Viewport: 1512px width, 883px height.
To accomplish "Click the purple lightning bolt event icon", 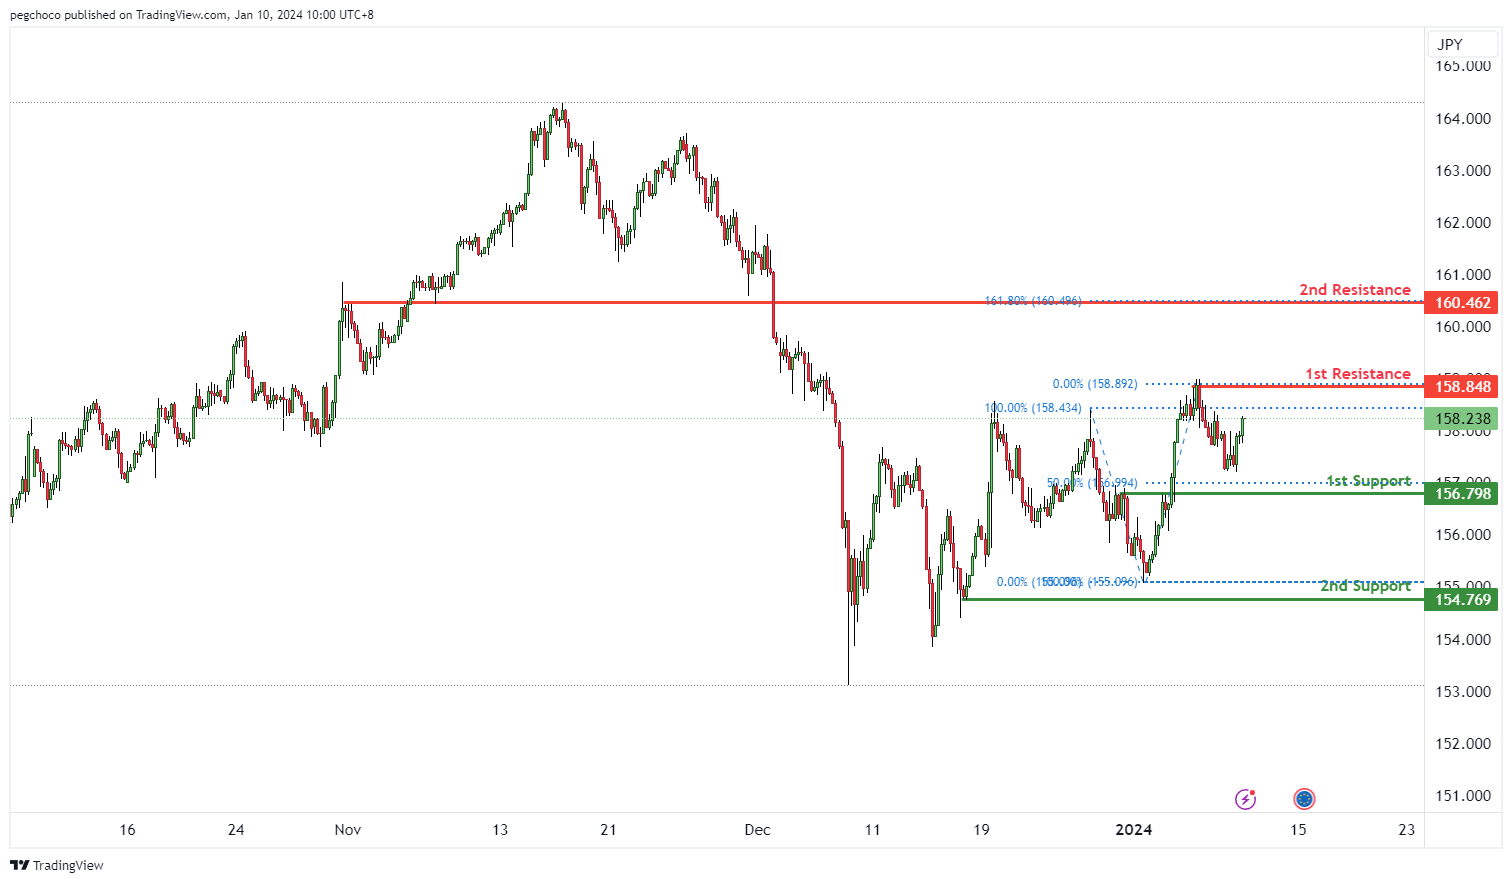I will 1246,798.
